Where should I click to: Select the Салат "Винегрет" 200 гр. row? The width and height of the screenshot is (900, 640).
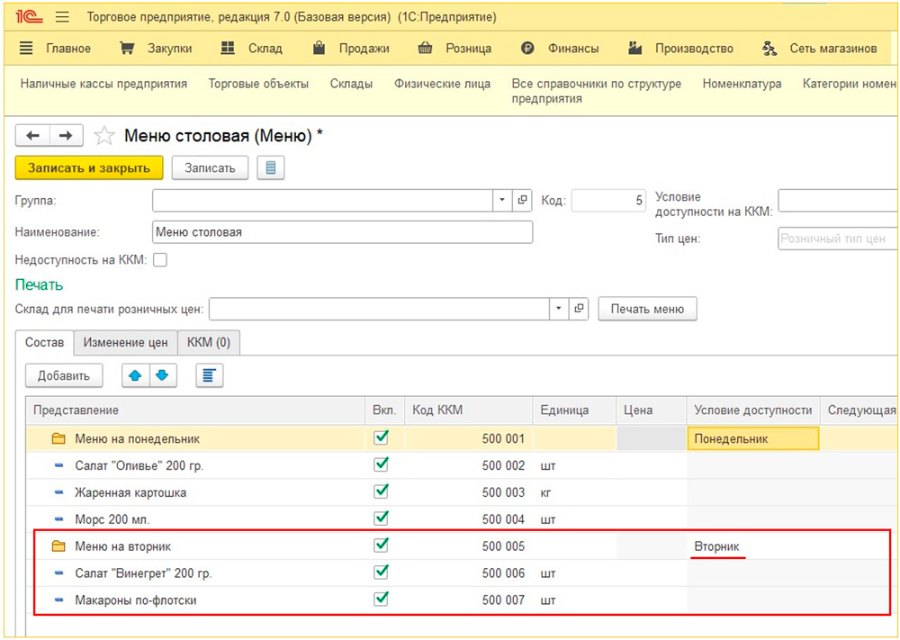click(461, 573)
